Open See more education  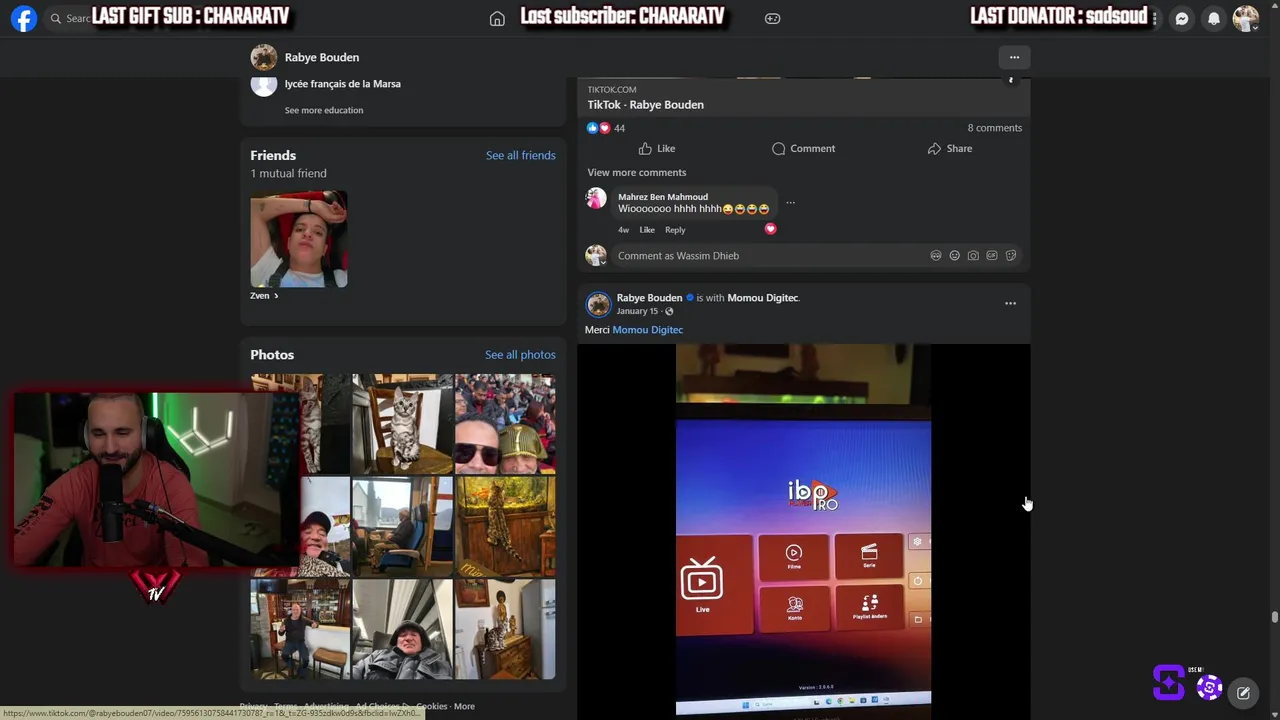click(x=324, y=110)
